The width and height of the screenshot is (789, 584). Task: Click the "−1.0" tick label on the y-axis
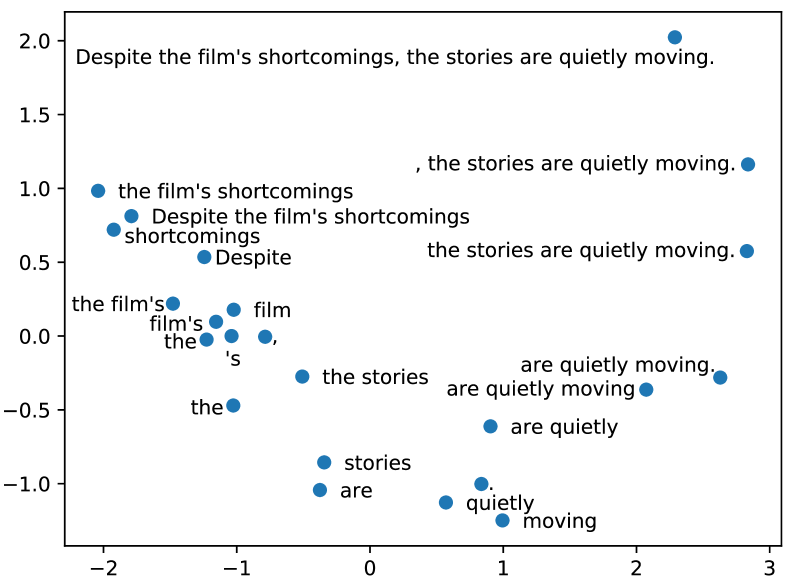30,484
